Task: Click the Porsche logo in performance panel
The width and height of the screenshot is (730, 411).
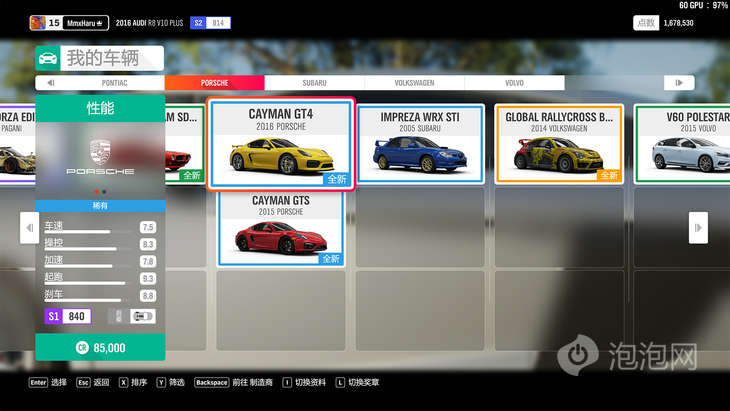Action: 100,157
